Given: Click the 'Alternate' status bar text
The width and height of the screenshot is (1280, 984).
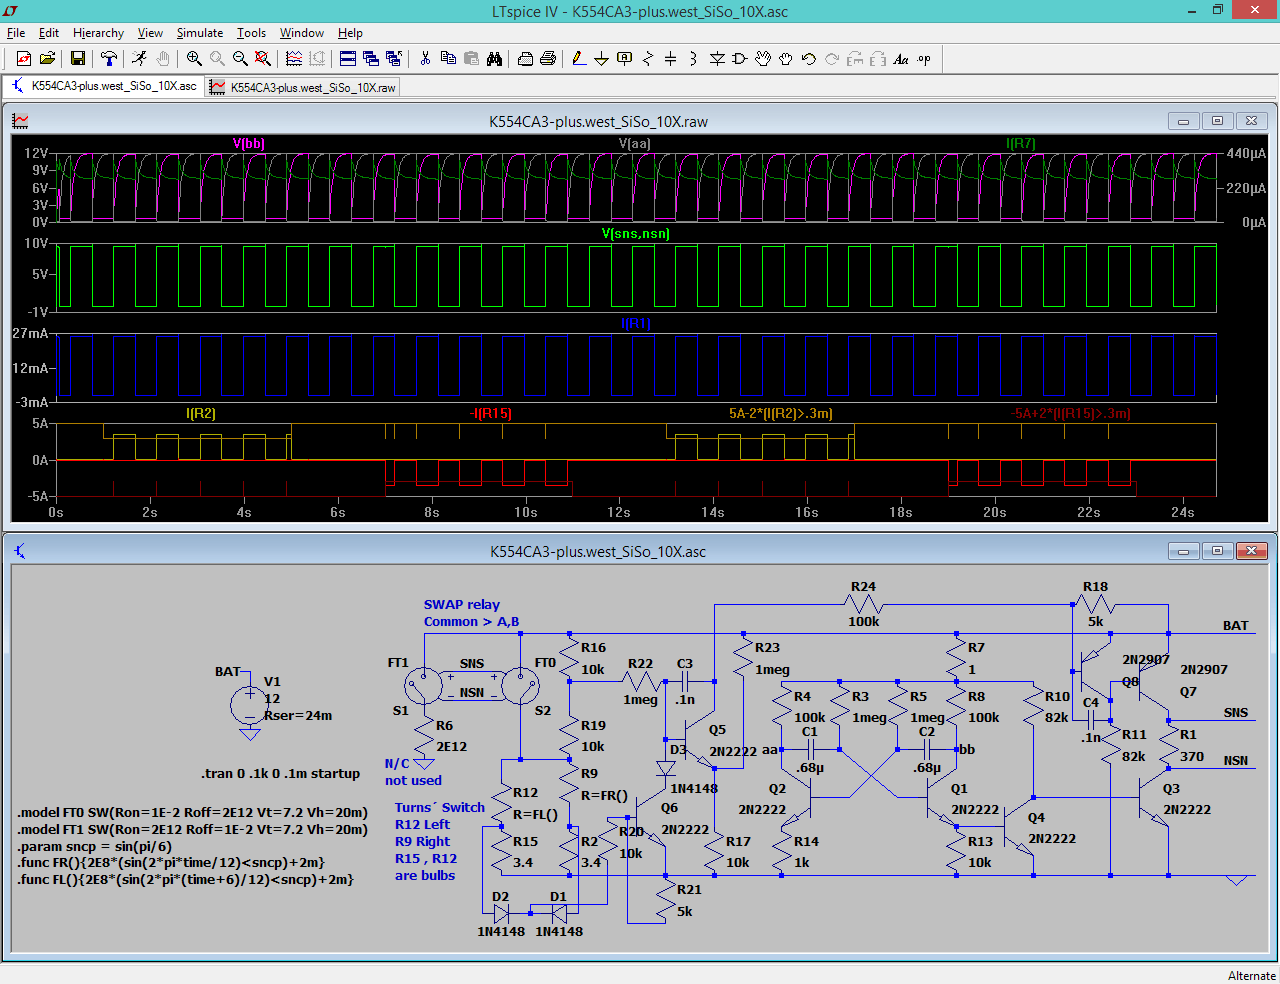Looking at the screenshot, I should pos(1251,975).
